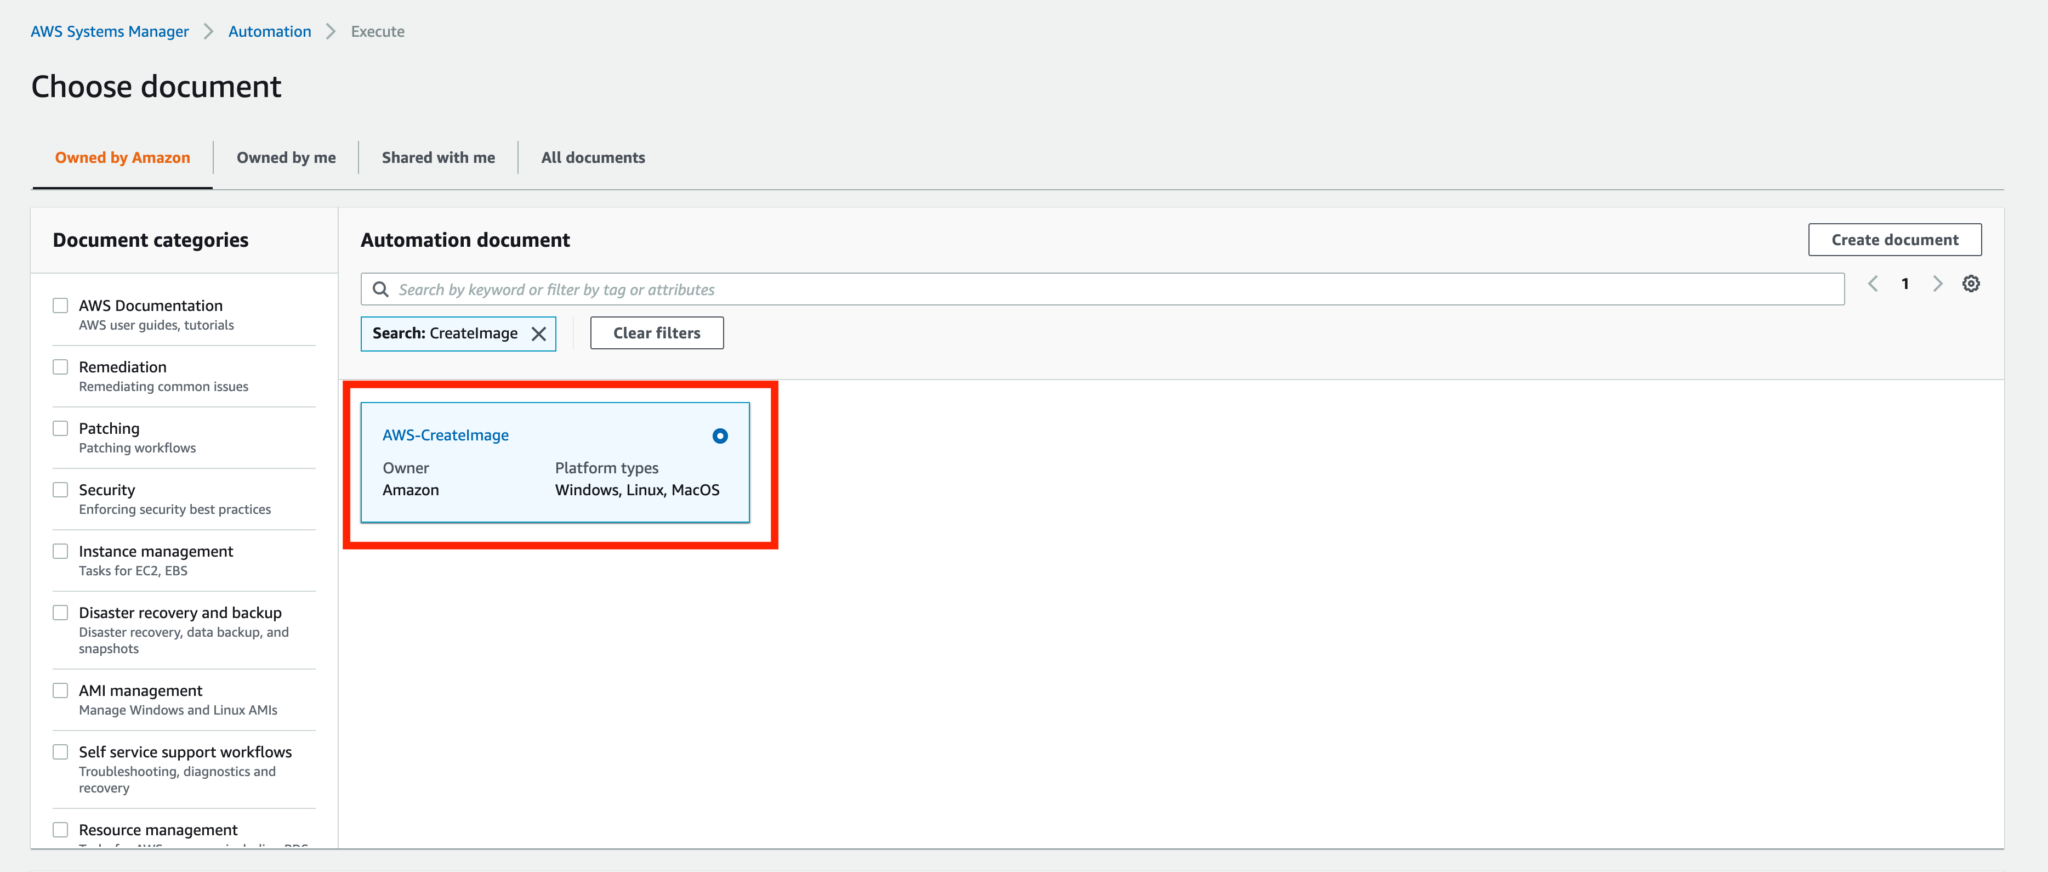
Task: Open the AWS-CreateImage document link
Action: coord(445,436)
